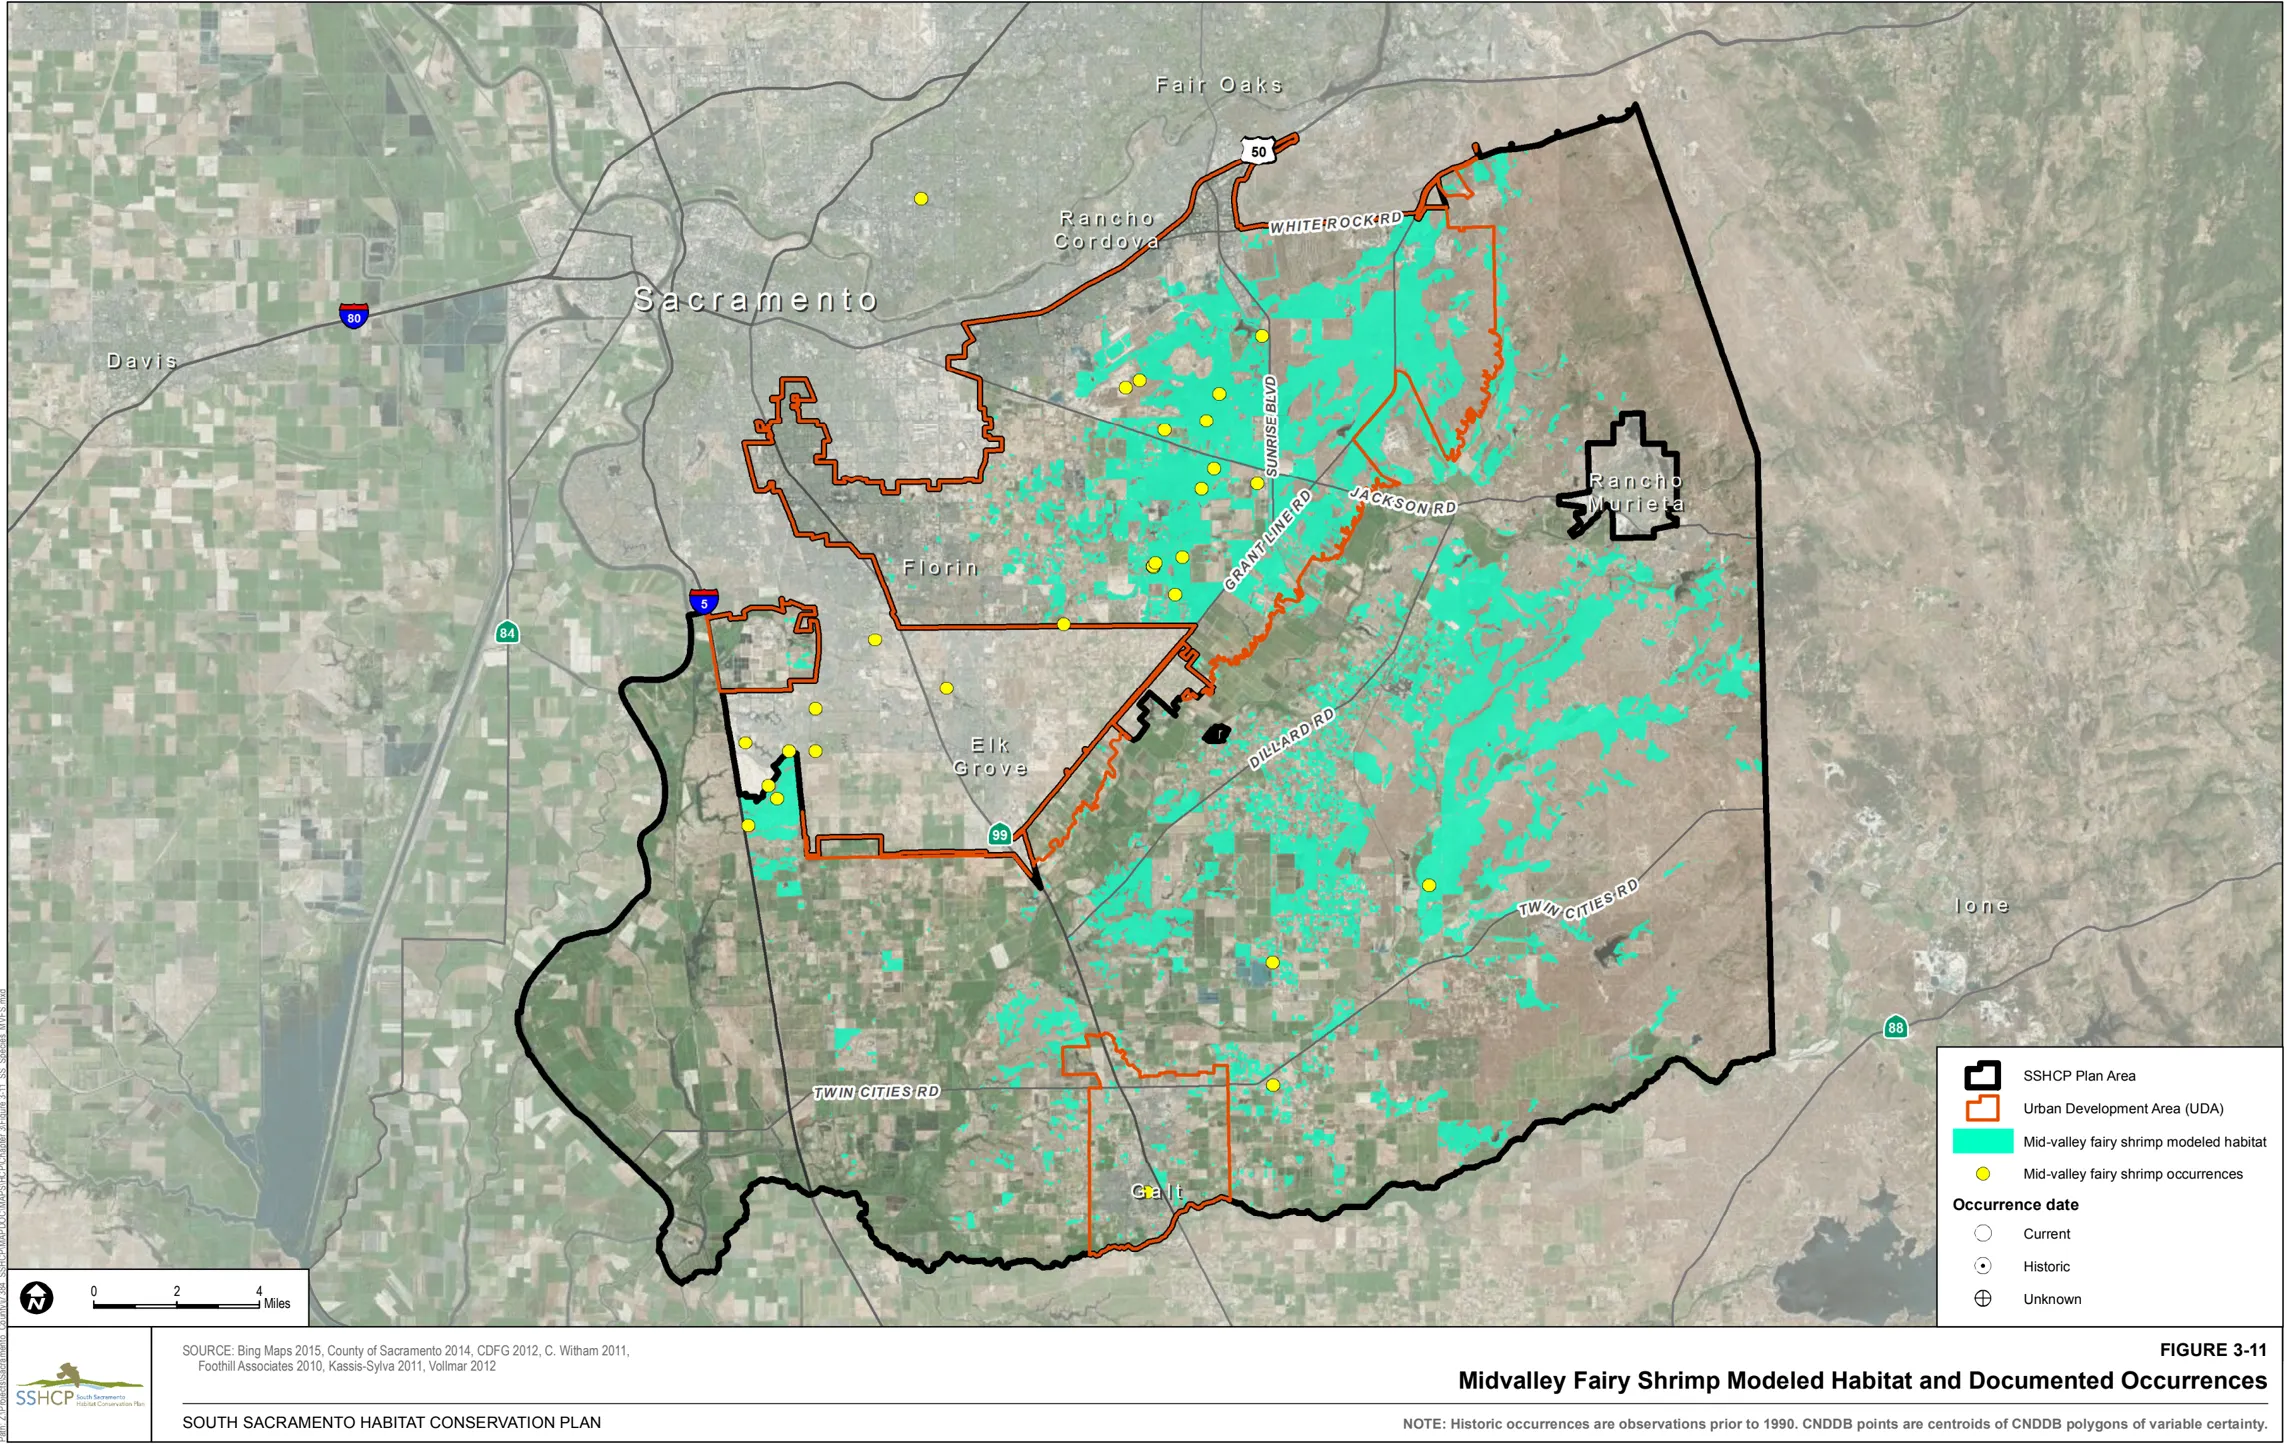Click the Route 99 highway marker
Image resolution: width=2287 pixels, height=1444 pixels.
tap(999, 834)
